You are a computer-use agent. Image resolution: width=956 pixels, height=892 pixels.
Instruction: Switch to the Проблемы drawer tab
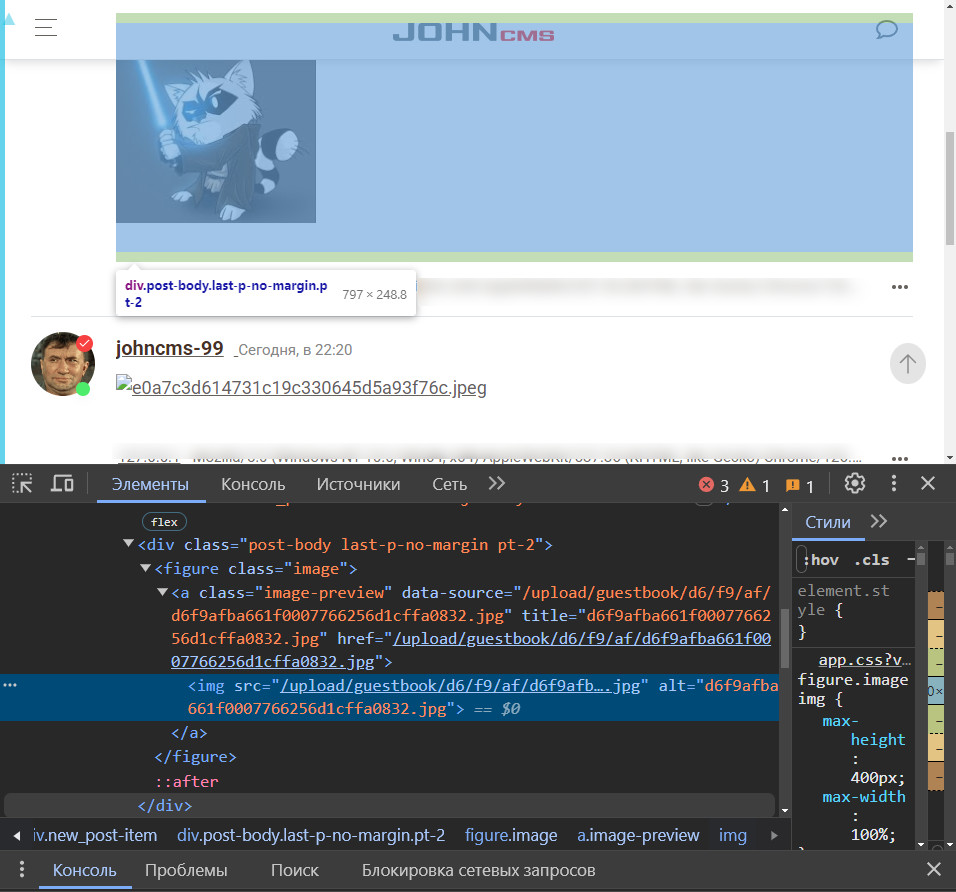[186, 870]
